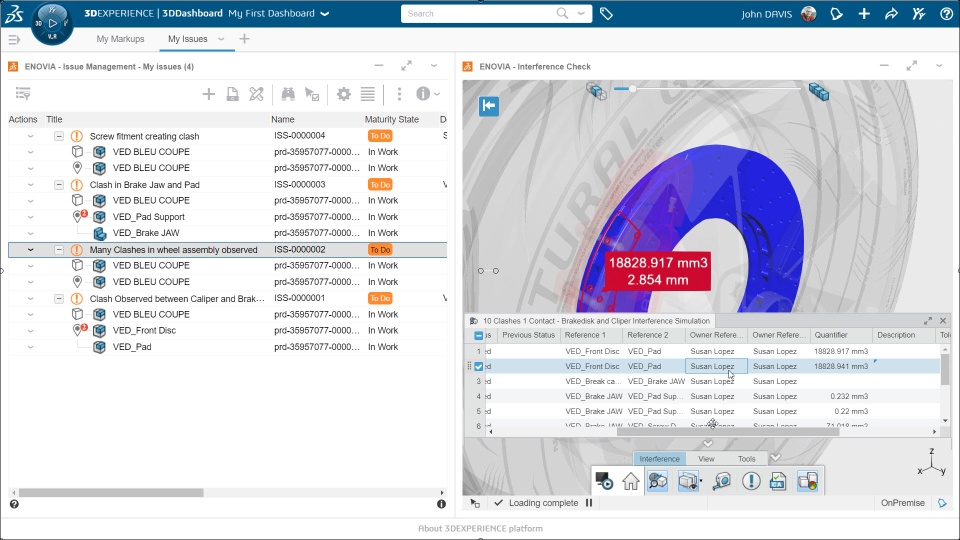Select the Interference toolbar tab
The width and height of the screenshot is (960, 540).
coord(659,459)
